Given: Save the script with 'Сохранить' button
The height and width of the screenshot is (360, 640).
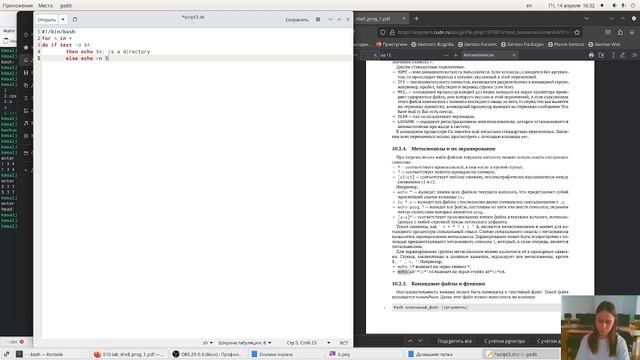Looking at the screenshot, I should (297, 20).
